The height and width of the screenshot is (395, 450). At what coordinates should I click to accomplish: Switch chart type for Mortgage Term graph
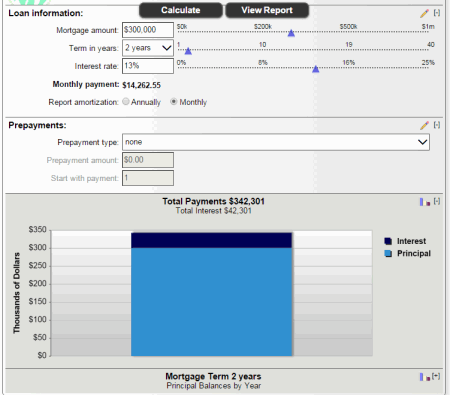425,377
